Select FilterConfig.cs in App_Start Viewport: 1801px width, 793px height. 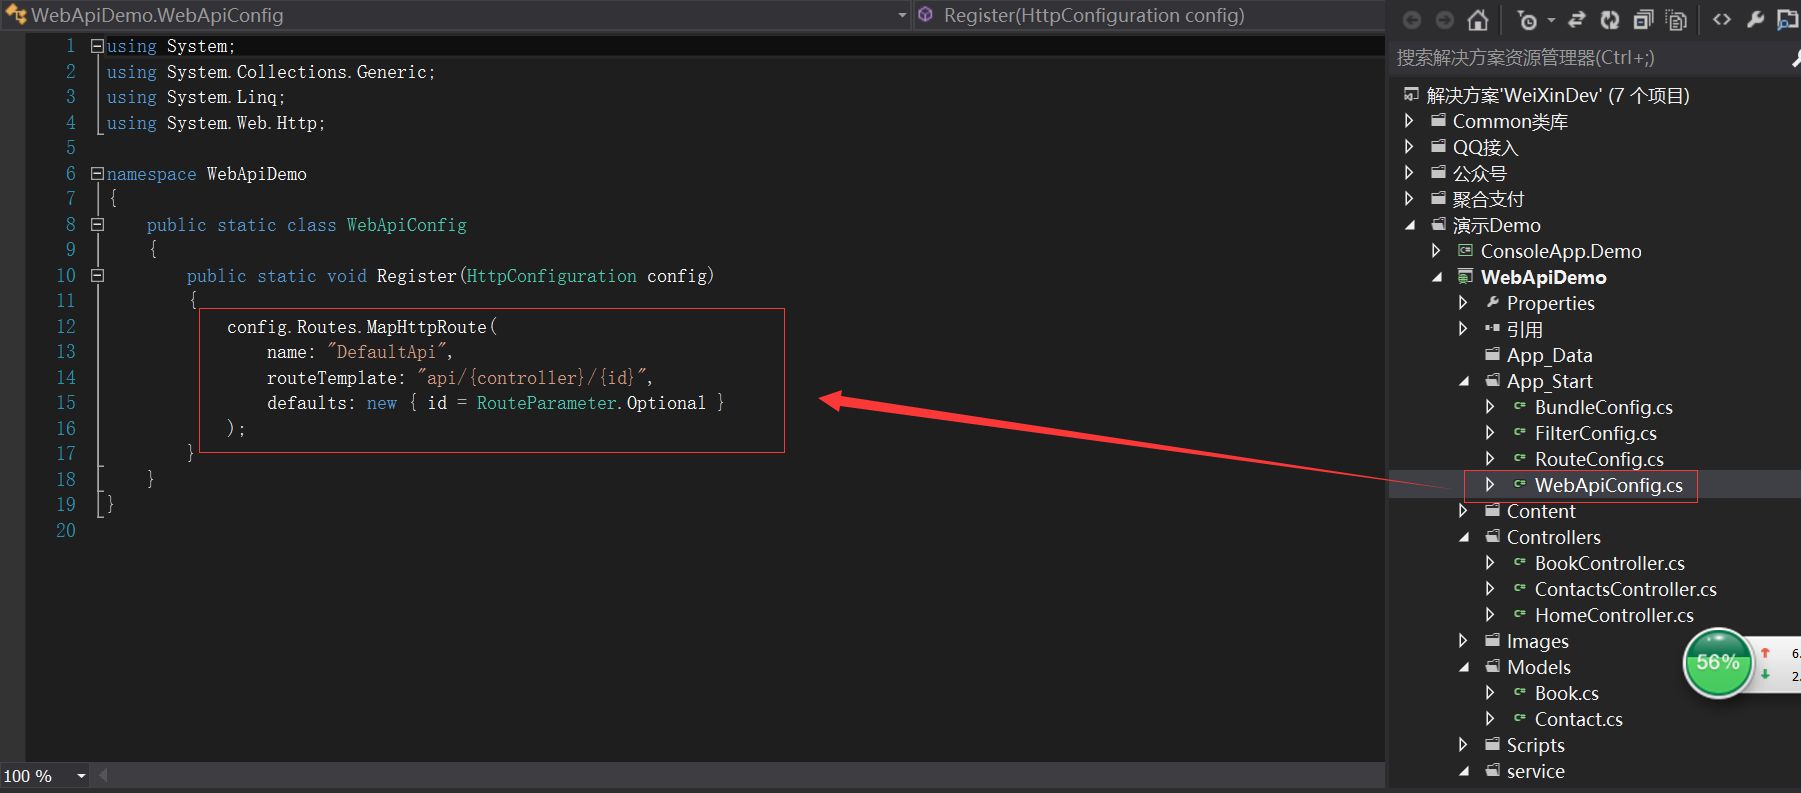1596,433
